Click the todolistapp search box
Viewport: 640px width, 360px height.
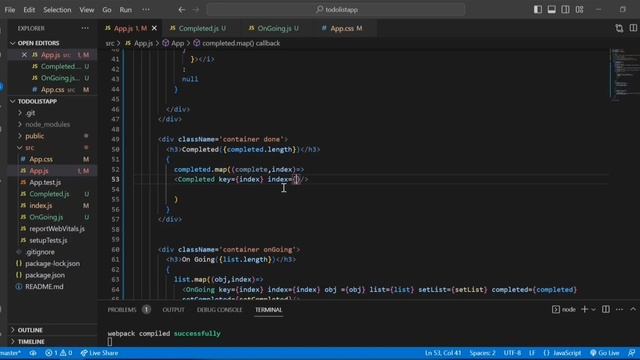coord(336,9)
